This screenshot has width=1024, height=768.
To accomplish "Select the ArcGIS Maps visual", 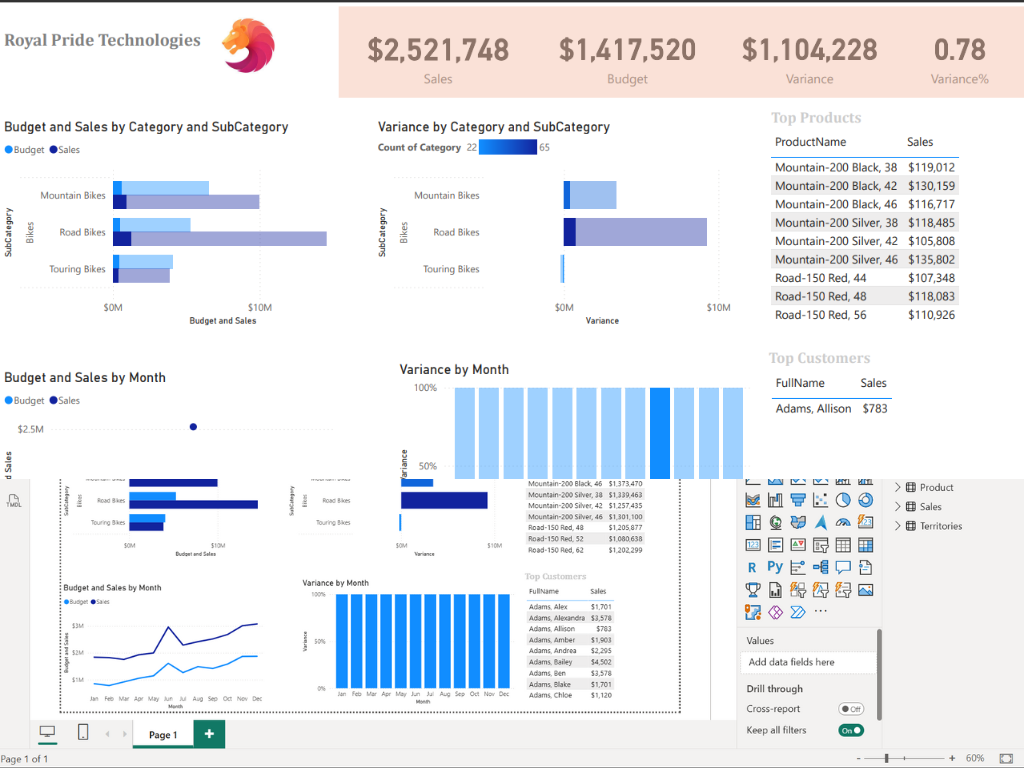I will [x=753, y=612].
